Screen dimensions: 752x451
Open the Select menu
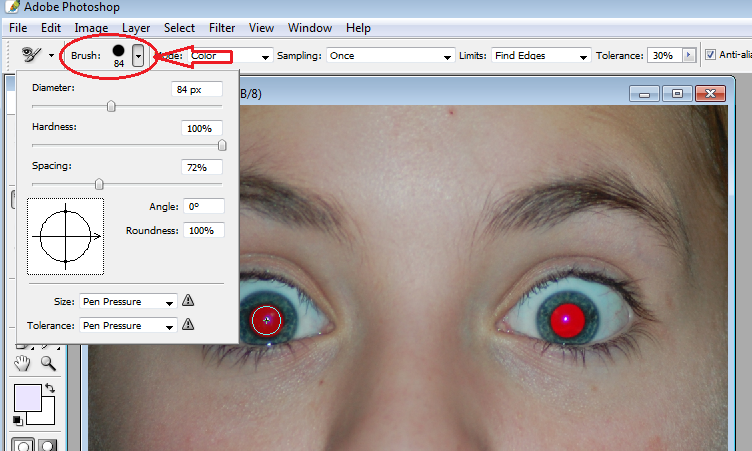click(179, 28)
